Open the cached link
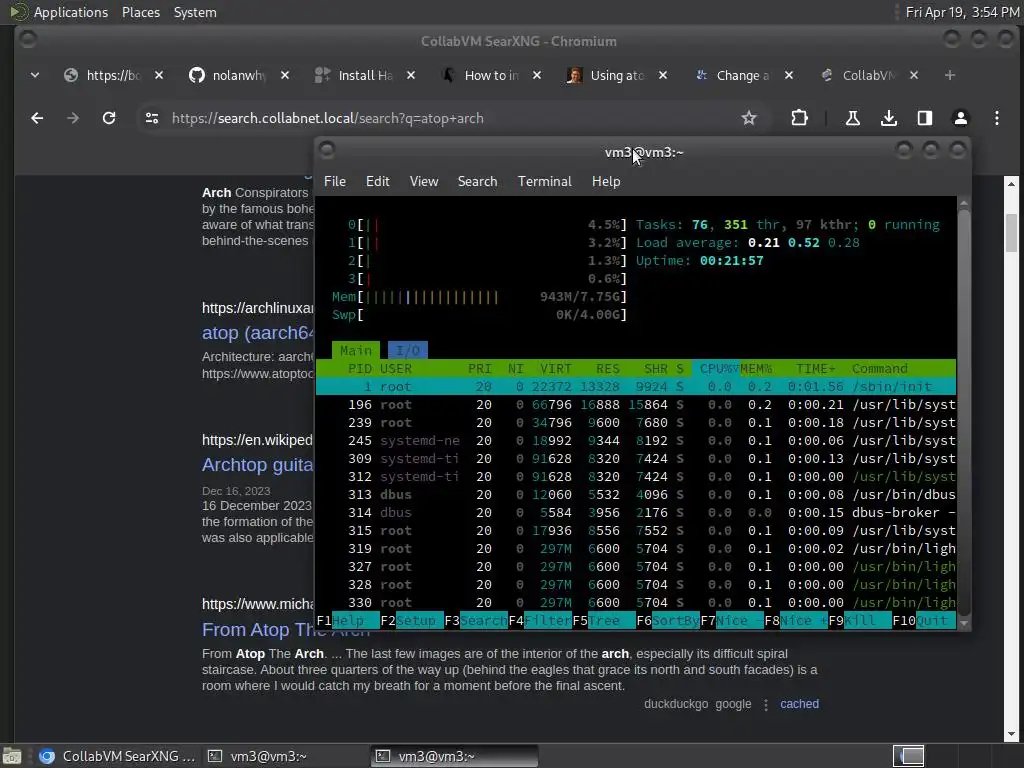This screenshot has width=1024, height=768. [x=799, y=704]
